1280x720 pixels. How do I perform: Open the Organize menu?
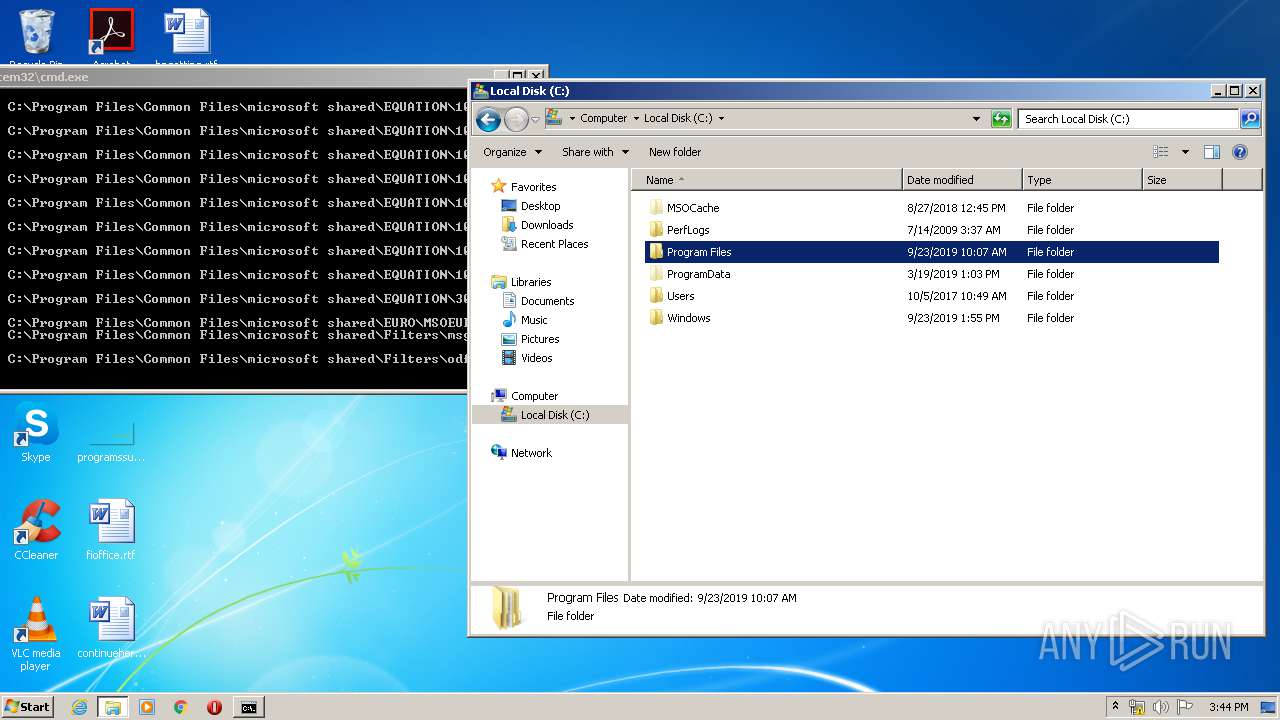click(512, 152)
